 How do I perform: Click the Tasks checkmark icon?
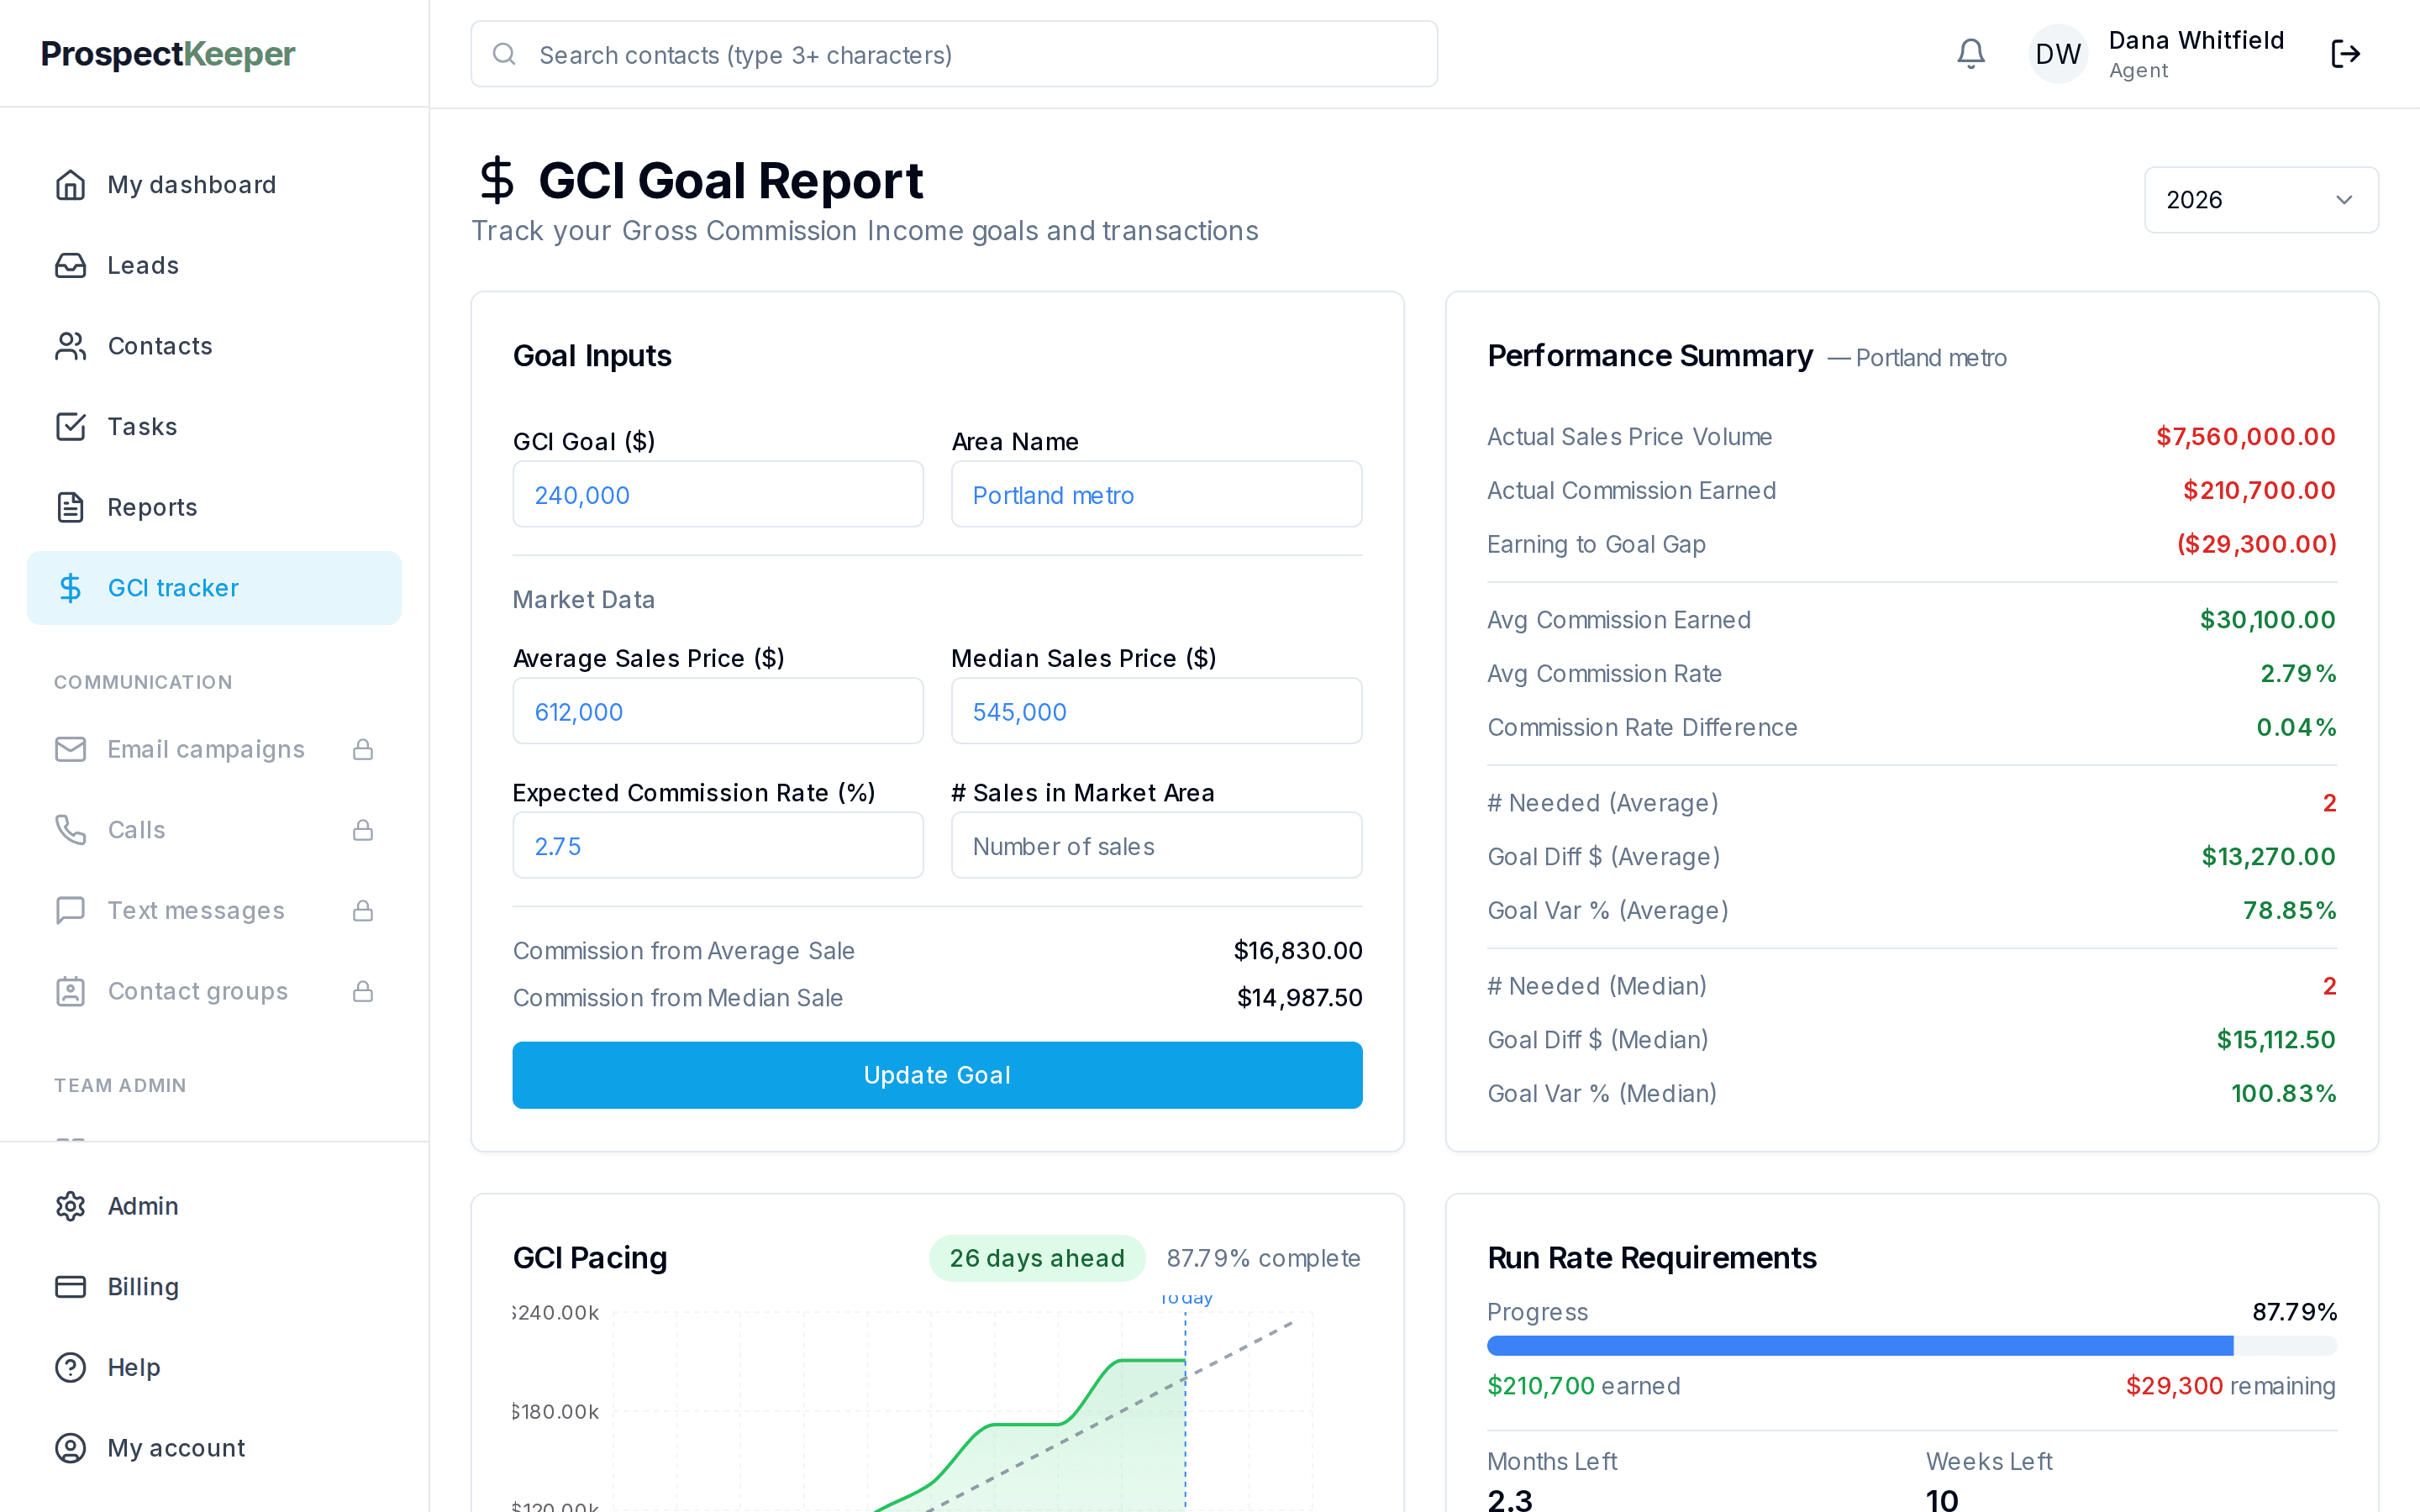pos(70,427)
